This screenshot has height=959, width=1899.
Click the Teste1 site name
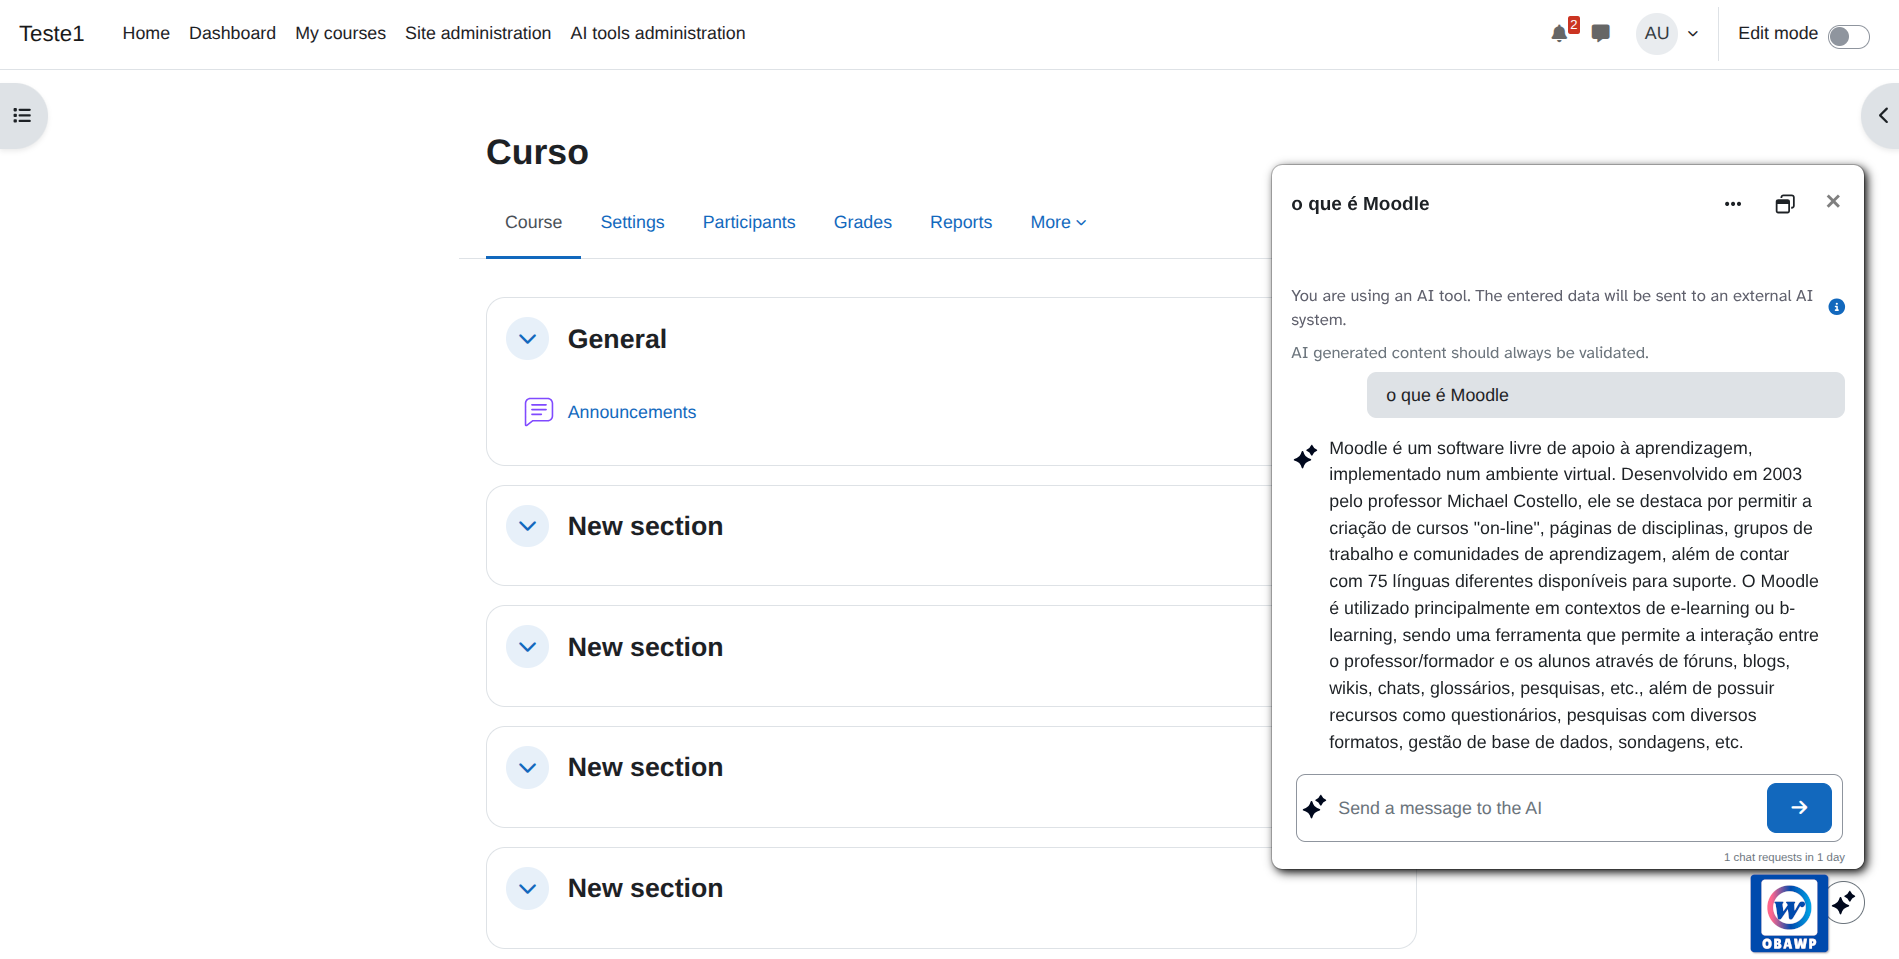[52, 34]
